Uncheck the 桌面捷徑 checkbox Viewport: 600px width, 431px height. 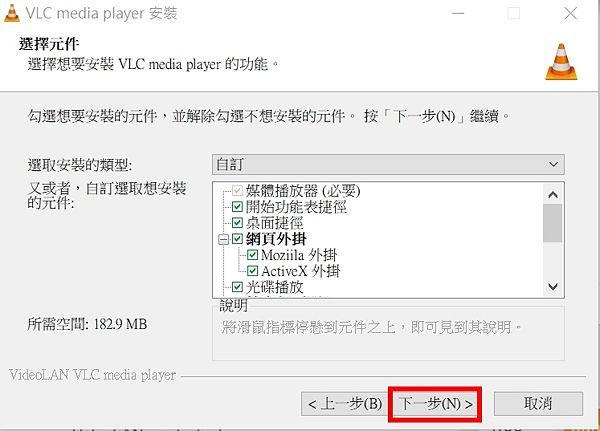237,223
